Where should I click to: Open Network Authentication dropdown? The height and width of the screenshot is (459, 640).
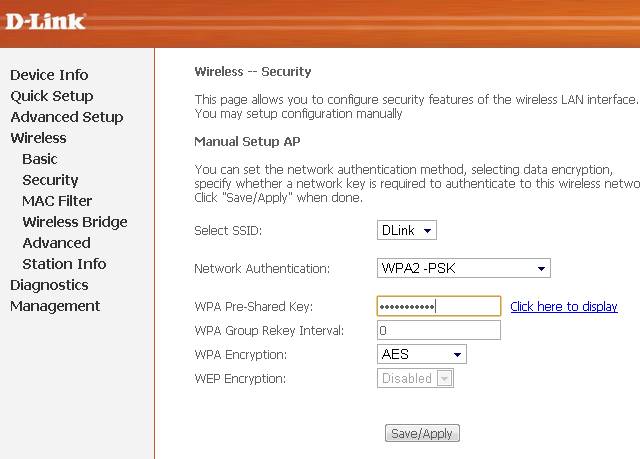tap(464, 268)
